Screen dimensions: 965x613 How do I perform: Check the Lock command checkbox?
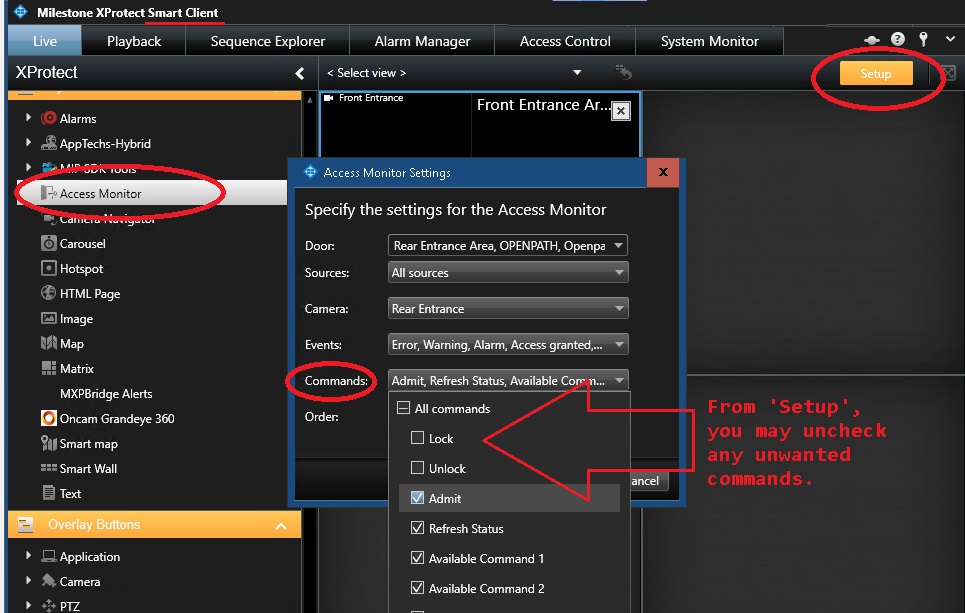click(417, 438)
